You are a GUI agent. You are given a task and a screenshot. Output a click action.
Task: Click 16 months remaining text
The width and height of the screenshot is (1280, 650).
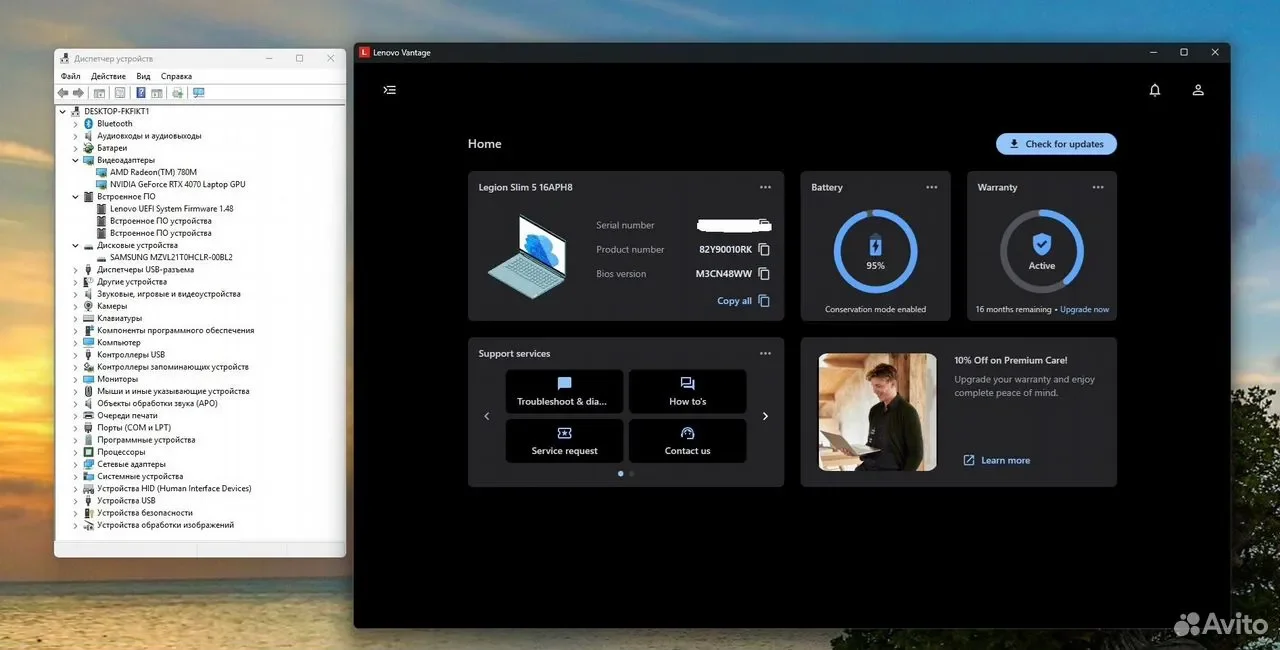click(x=1013, y=310)
